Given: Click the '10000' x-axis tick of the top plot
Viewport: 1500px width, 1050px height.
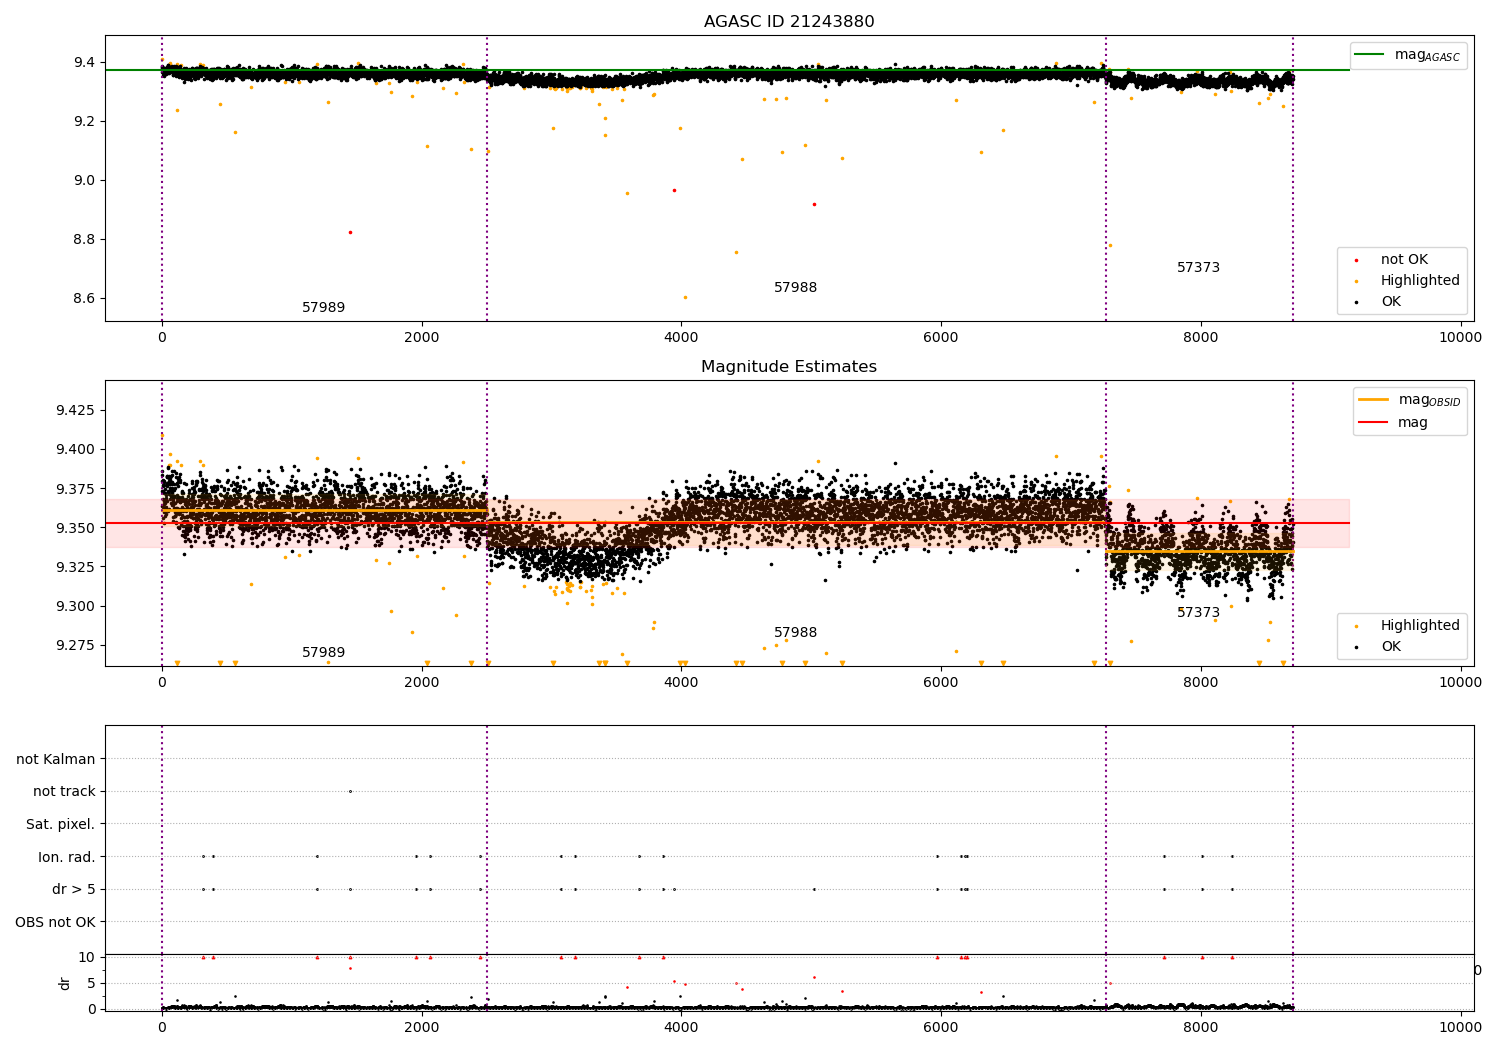Looking at the screenshot, I should [1460, 338].
